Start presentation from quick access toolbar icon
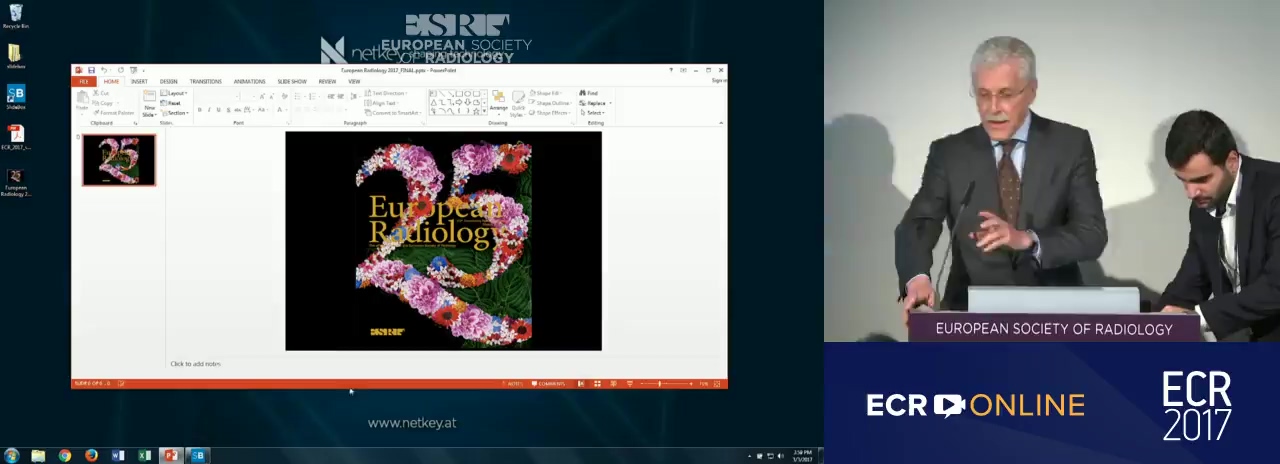The height and width of the screenshot is (464, 1280). click(x=133, y=70)
